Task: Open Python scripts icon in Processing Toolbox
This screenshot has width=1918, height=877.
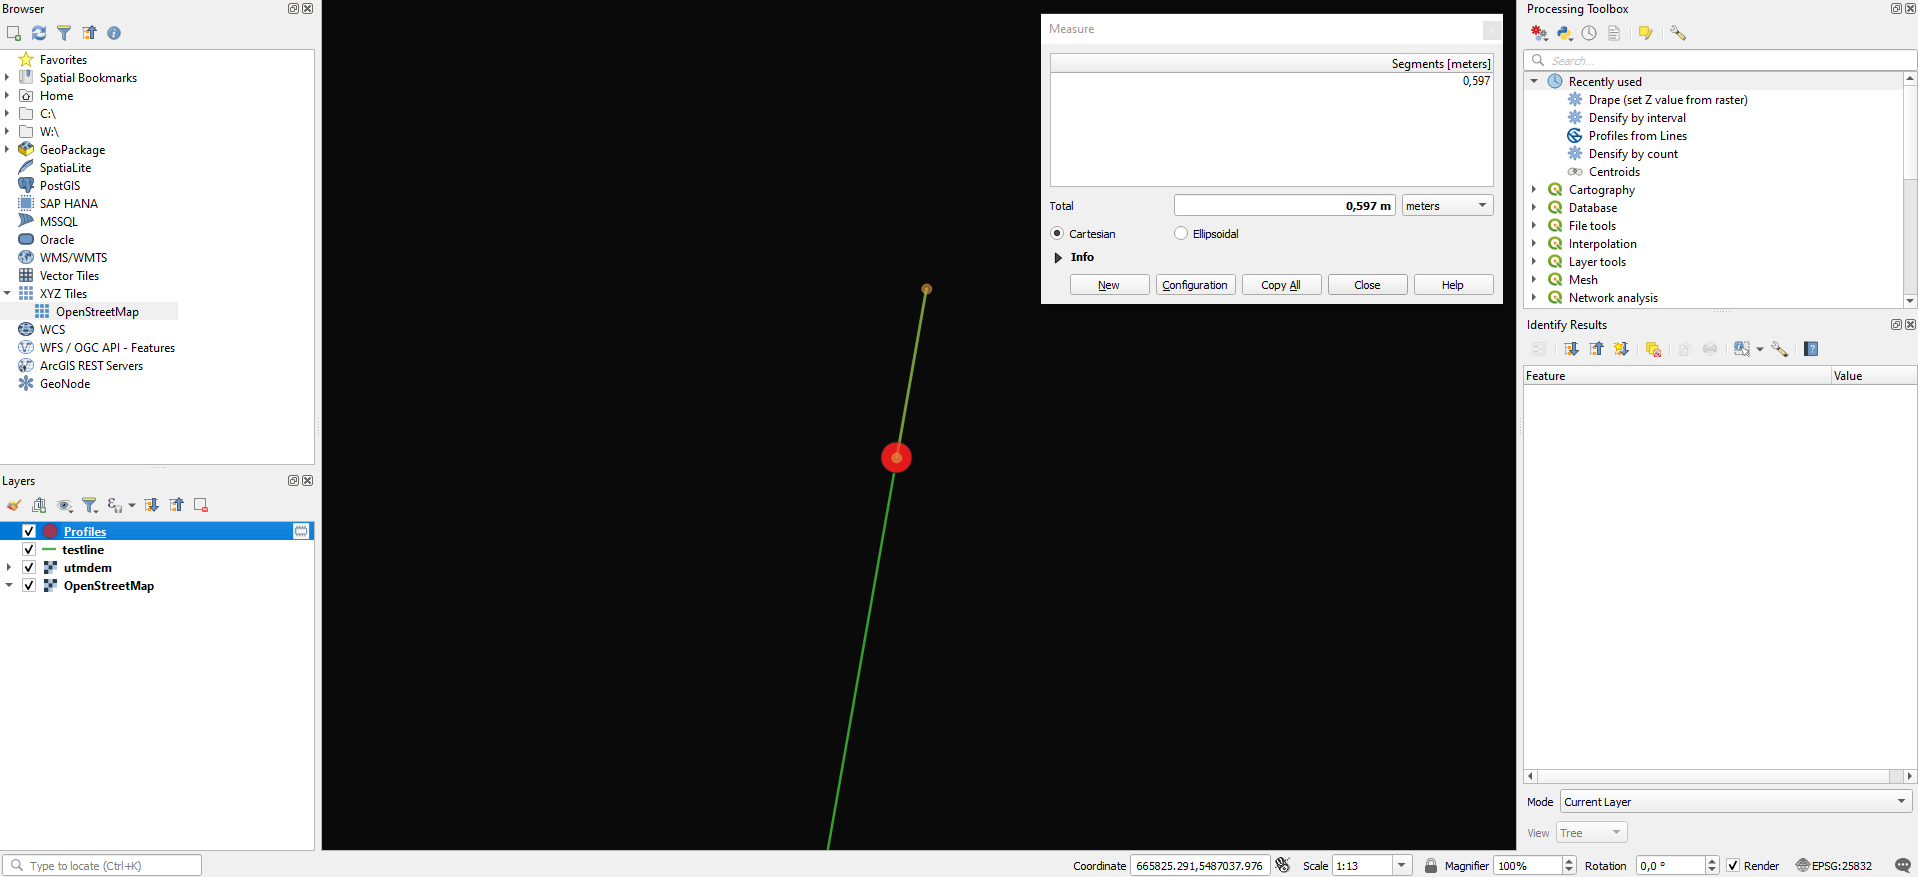Action: [x=1565, y=33]
